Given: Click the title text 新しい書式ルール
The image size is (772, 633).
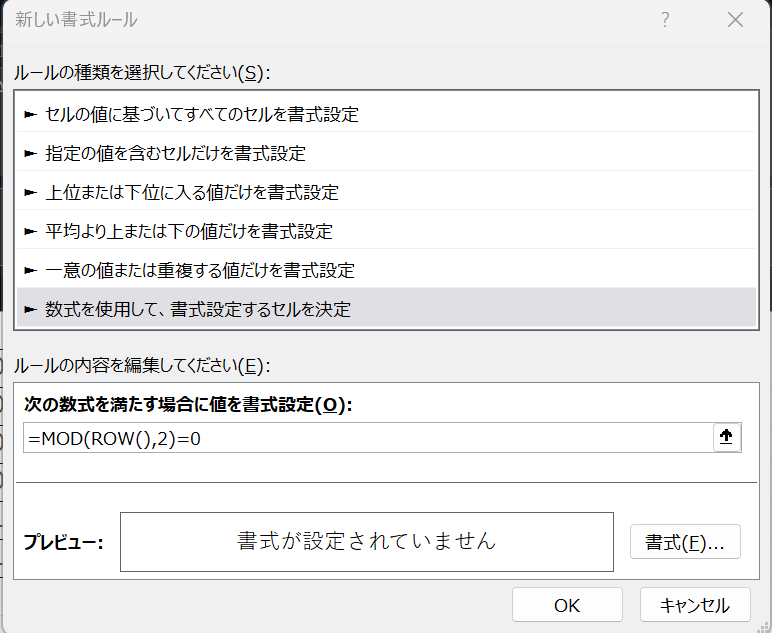Looking at the screenshot, I should [76, 20].
